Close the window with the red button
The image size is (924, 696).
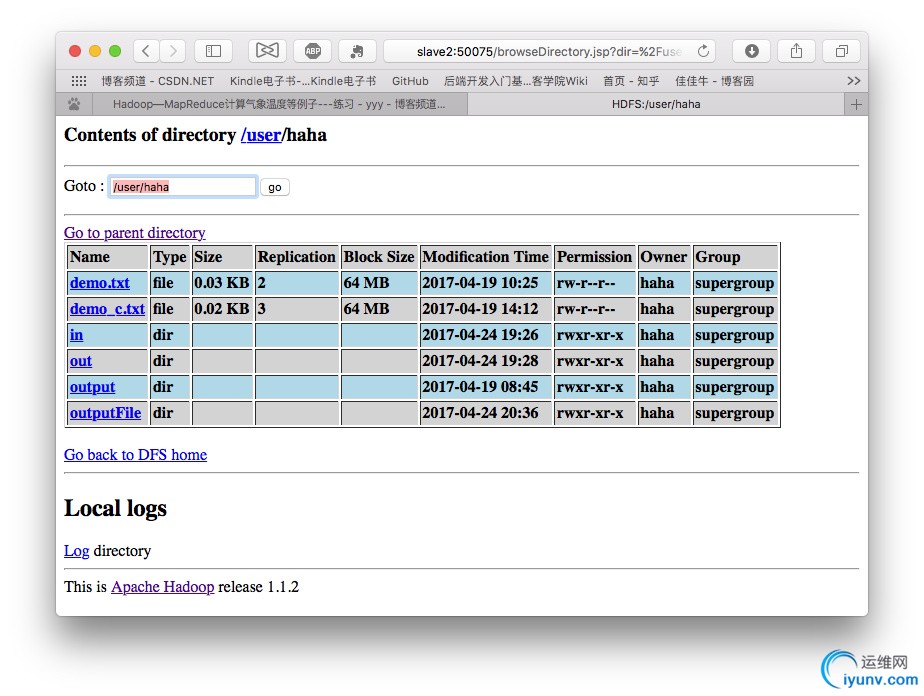point(75,51)
